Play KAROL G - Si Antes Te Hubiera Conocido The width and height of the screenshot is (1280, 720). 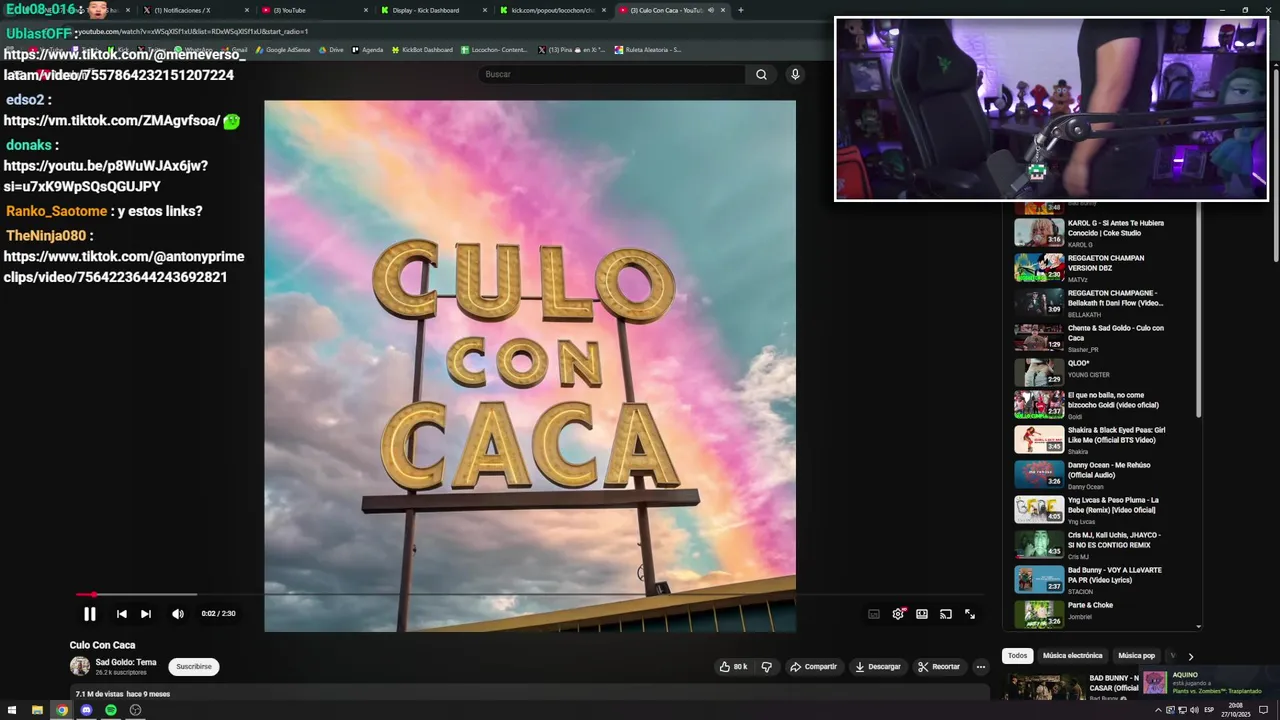coord(1090,233)
